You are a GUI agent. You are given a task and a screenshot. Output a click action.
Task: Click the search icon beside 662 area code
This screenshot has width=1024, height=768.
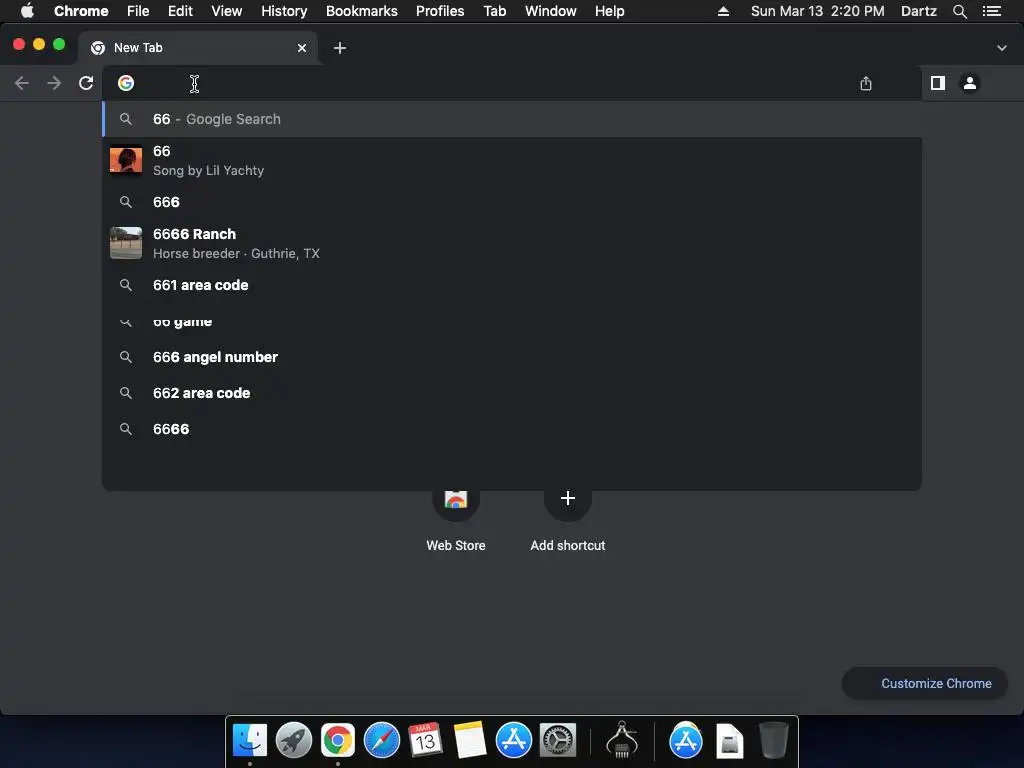[126, 393]
